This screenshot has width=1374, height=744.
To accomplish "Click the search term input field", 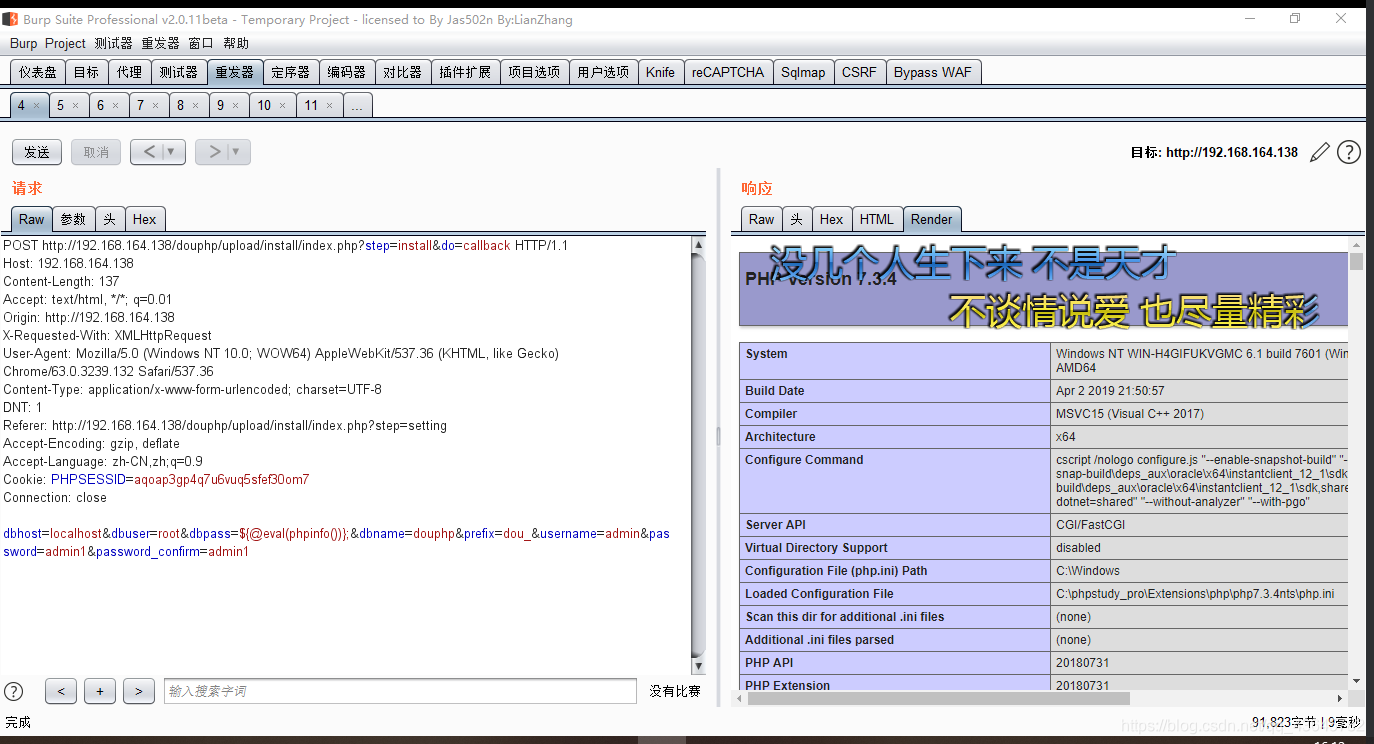I will tap(400, 691).
